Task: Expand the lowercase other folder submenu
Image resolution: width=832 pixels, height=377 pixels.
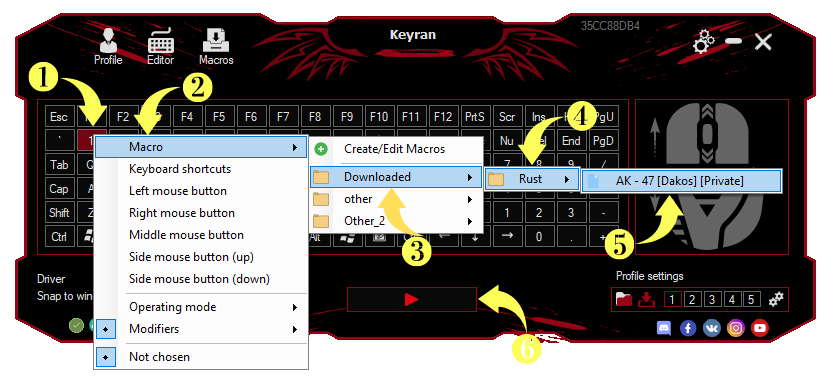Action: [396, 199]
